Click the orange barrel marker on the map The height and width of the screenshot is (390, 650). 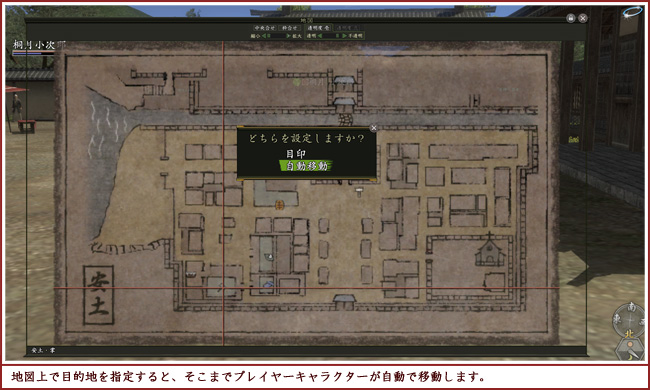(x=279, y=205)
